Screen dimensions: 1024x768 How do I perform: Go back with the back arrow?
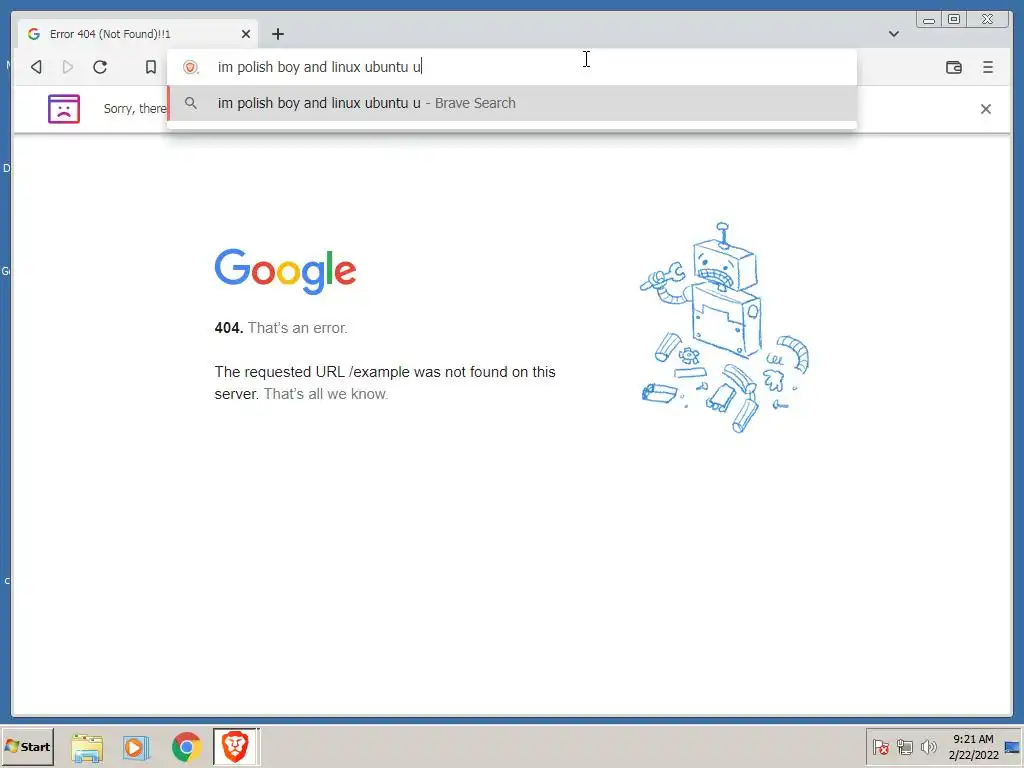37,67
